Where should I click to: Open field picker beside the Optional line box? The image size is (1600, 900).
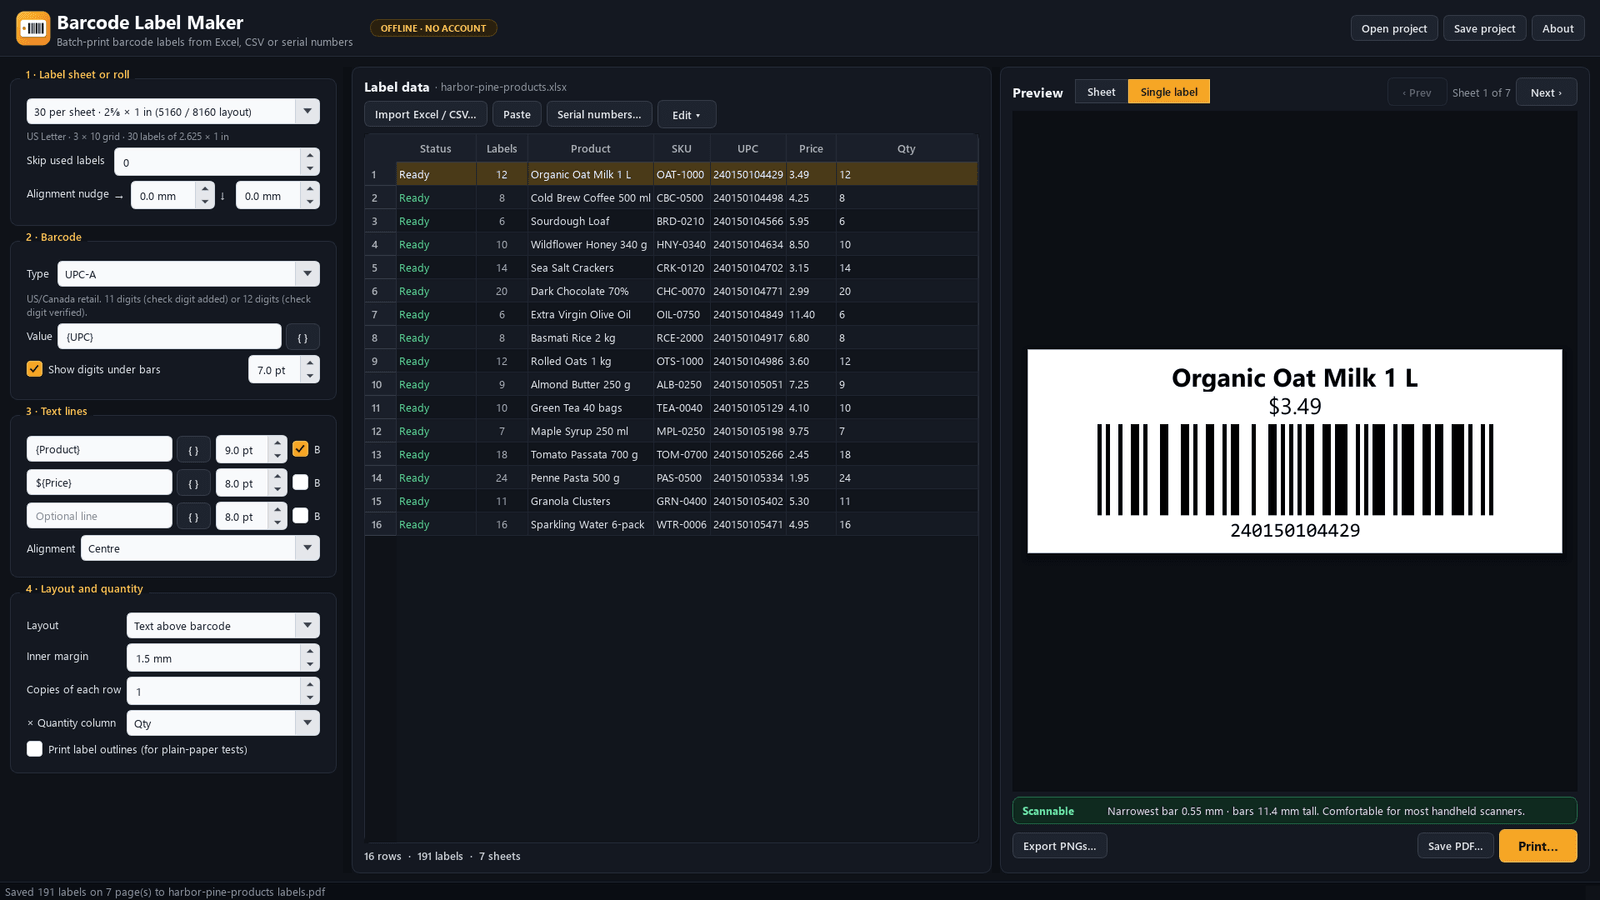pyautogui.click(x=194, y=516)
